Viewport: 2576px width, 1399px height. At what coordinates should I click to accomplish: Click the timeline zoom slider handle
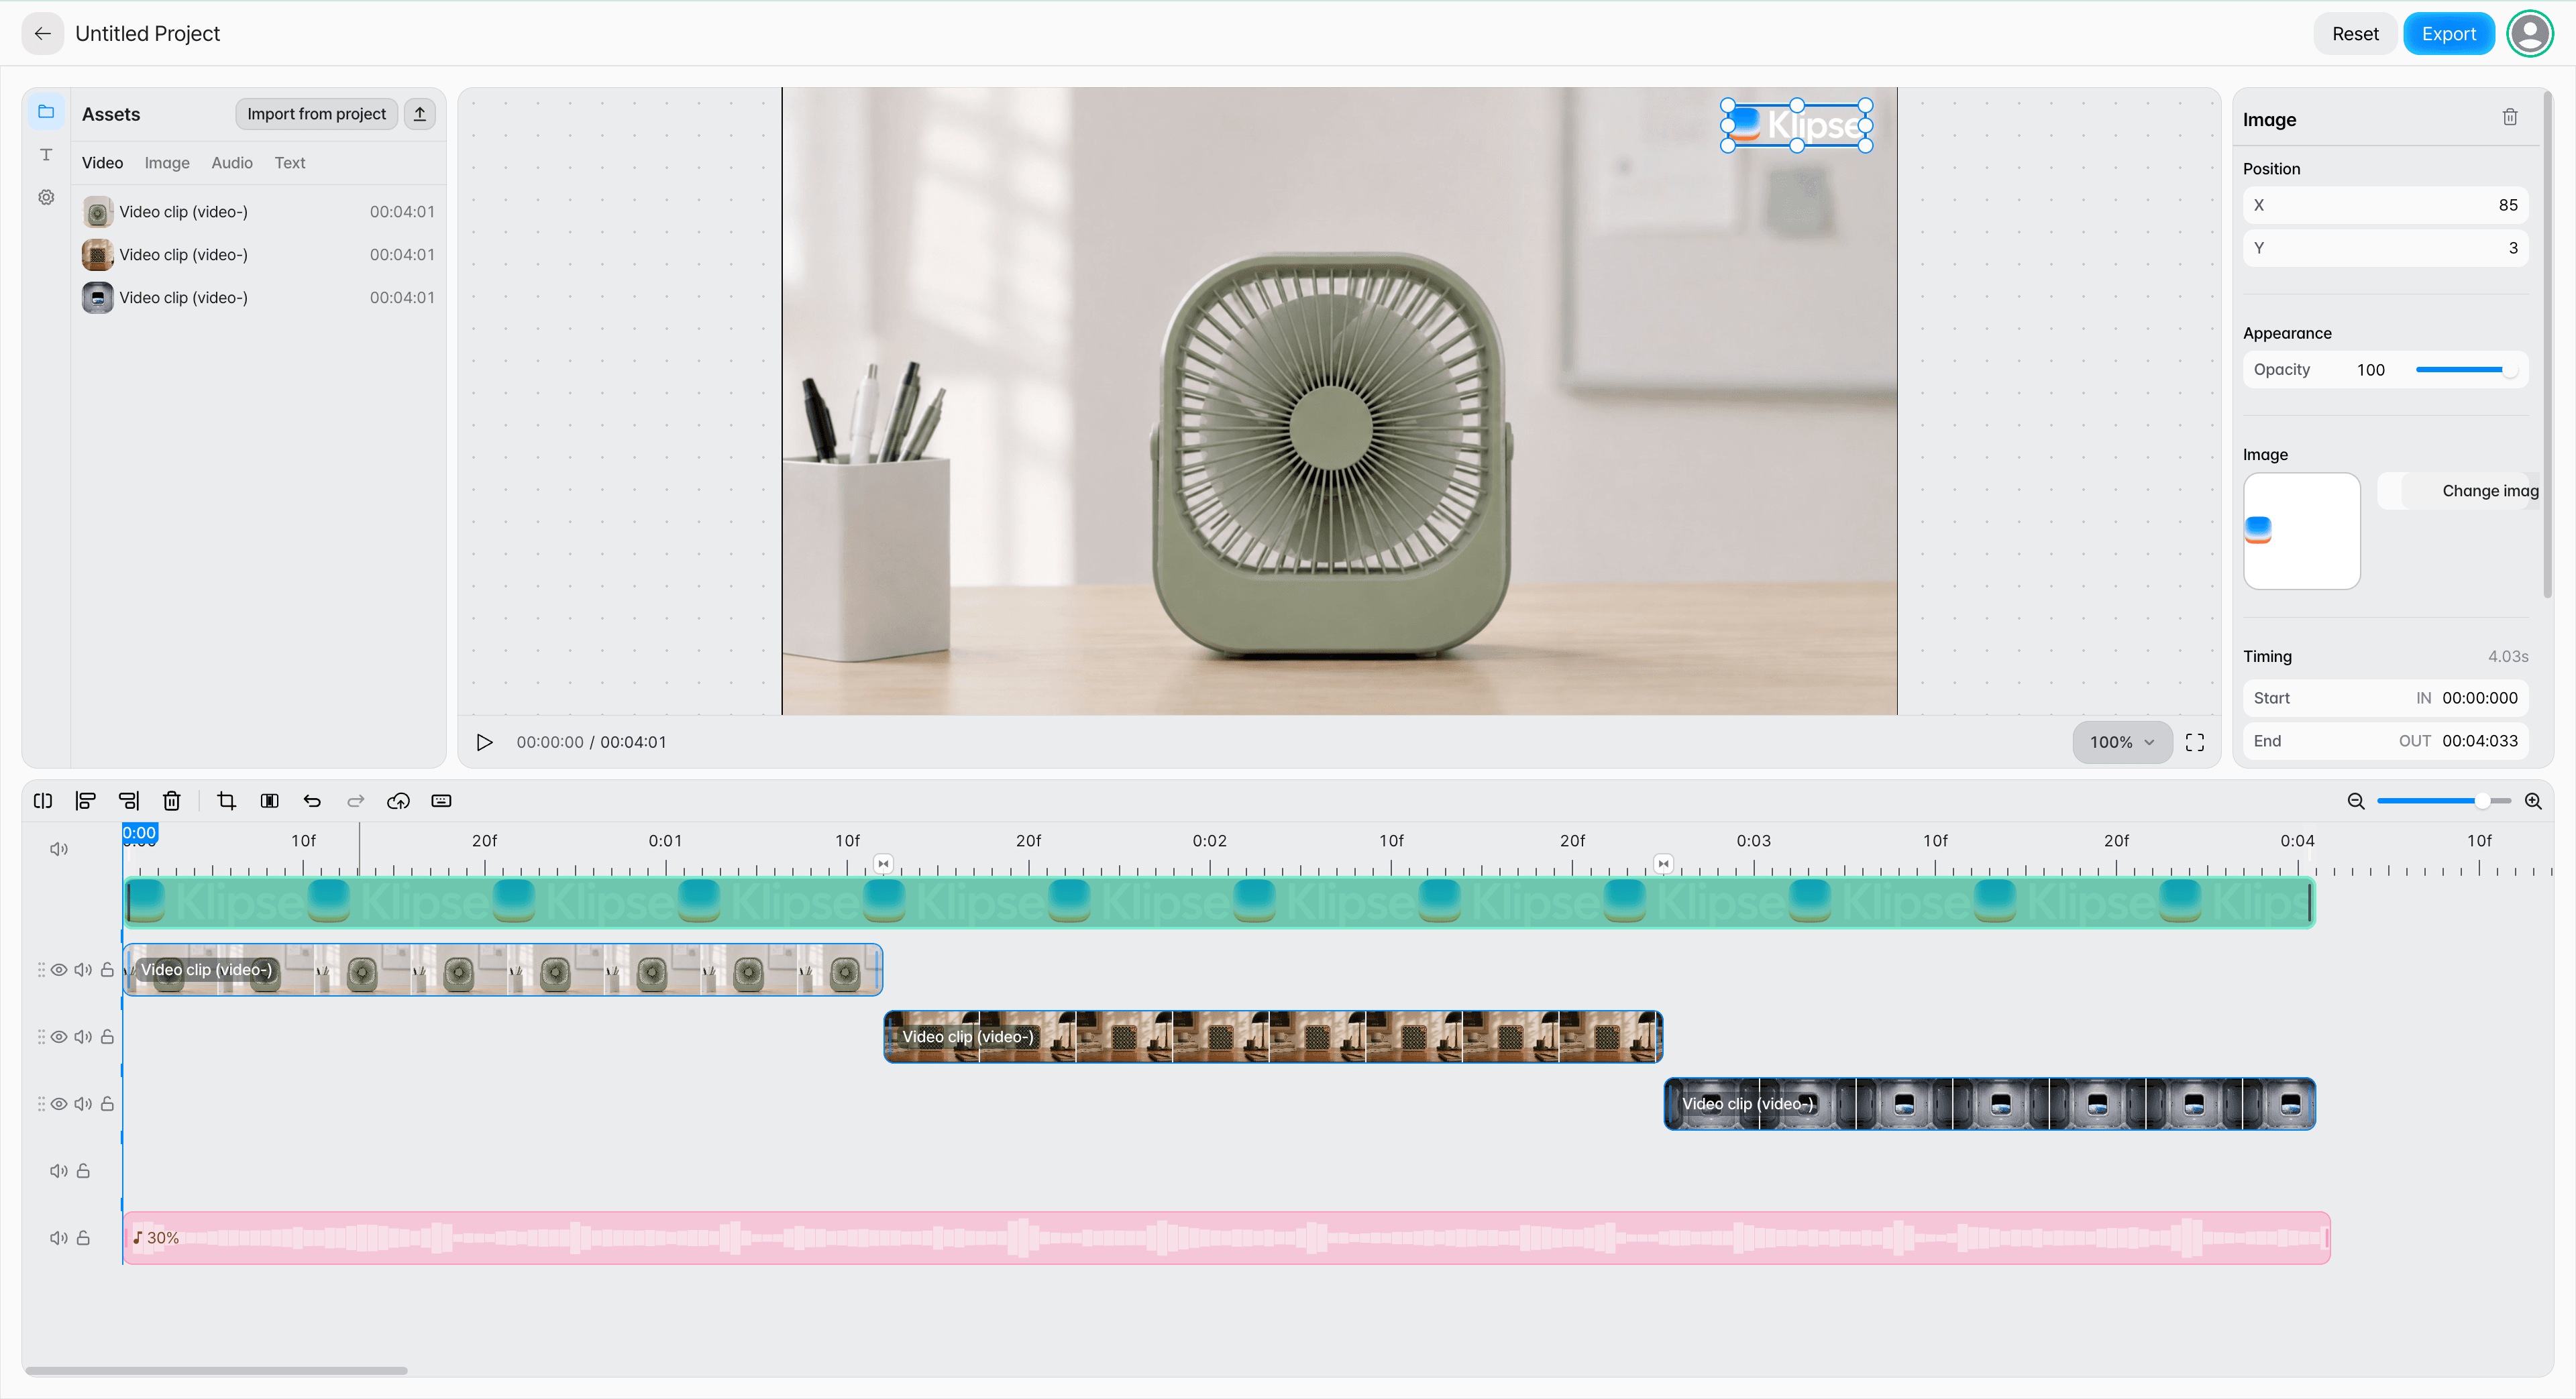2482,801
